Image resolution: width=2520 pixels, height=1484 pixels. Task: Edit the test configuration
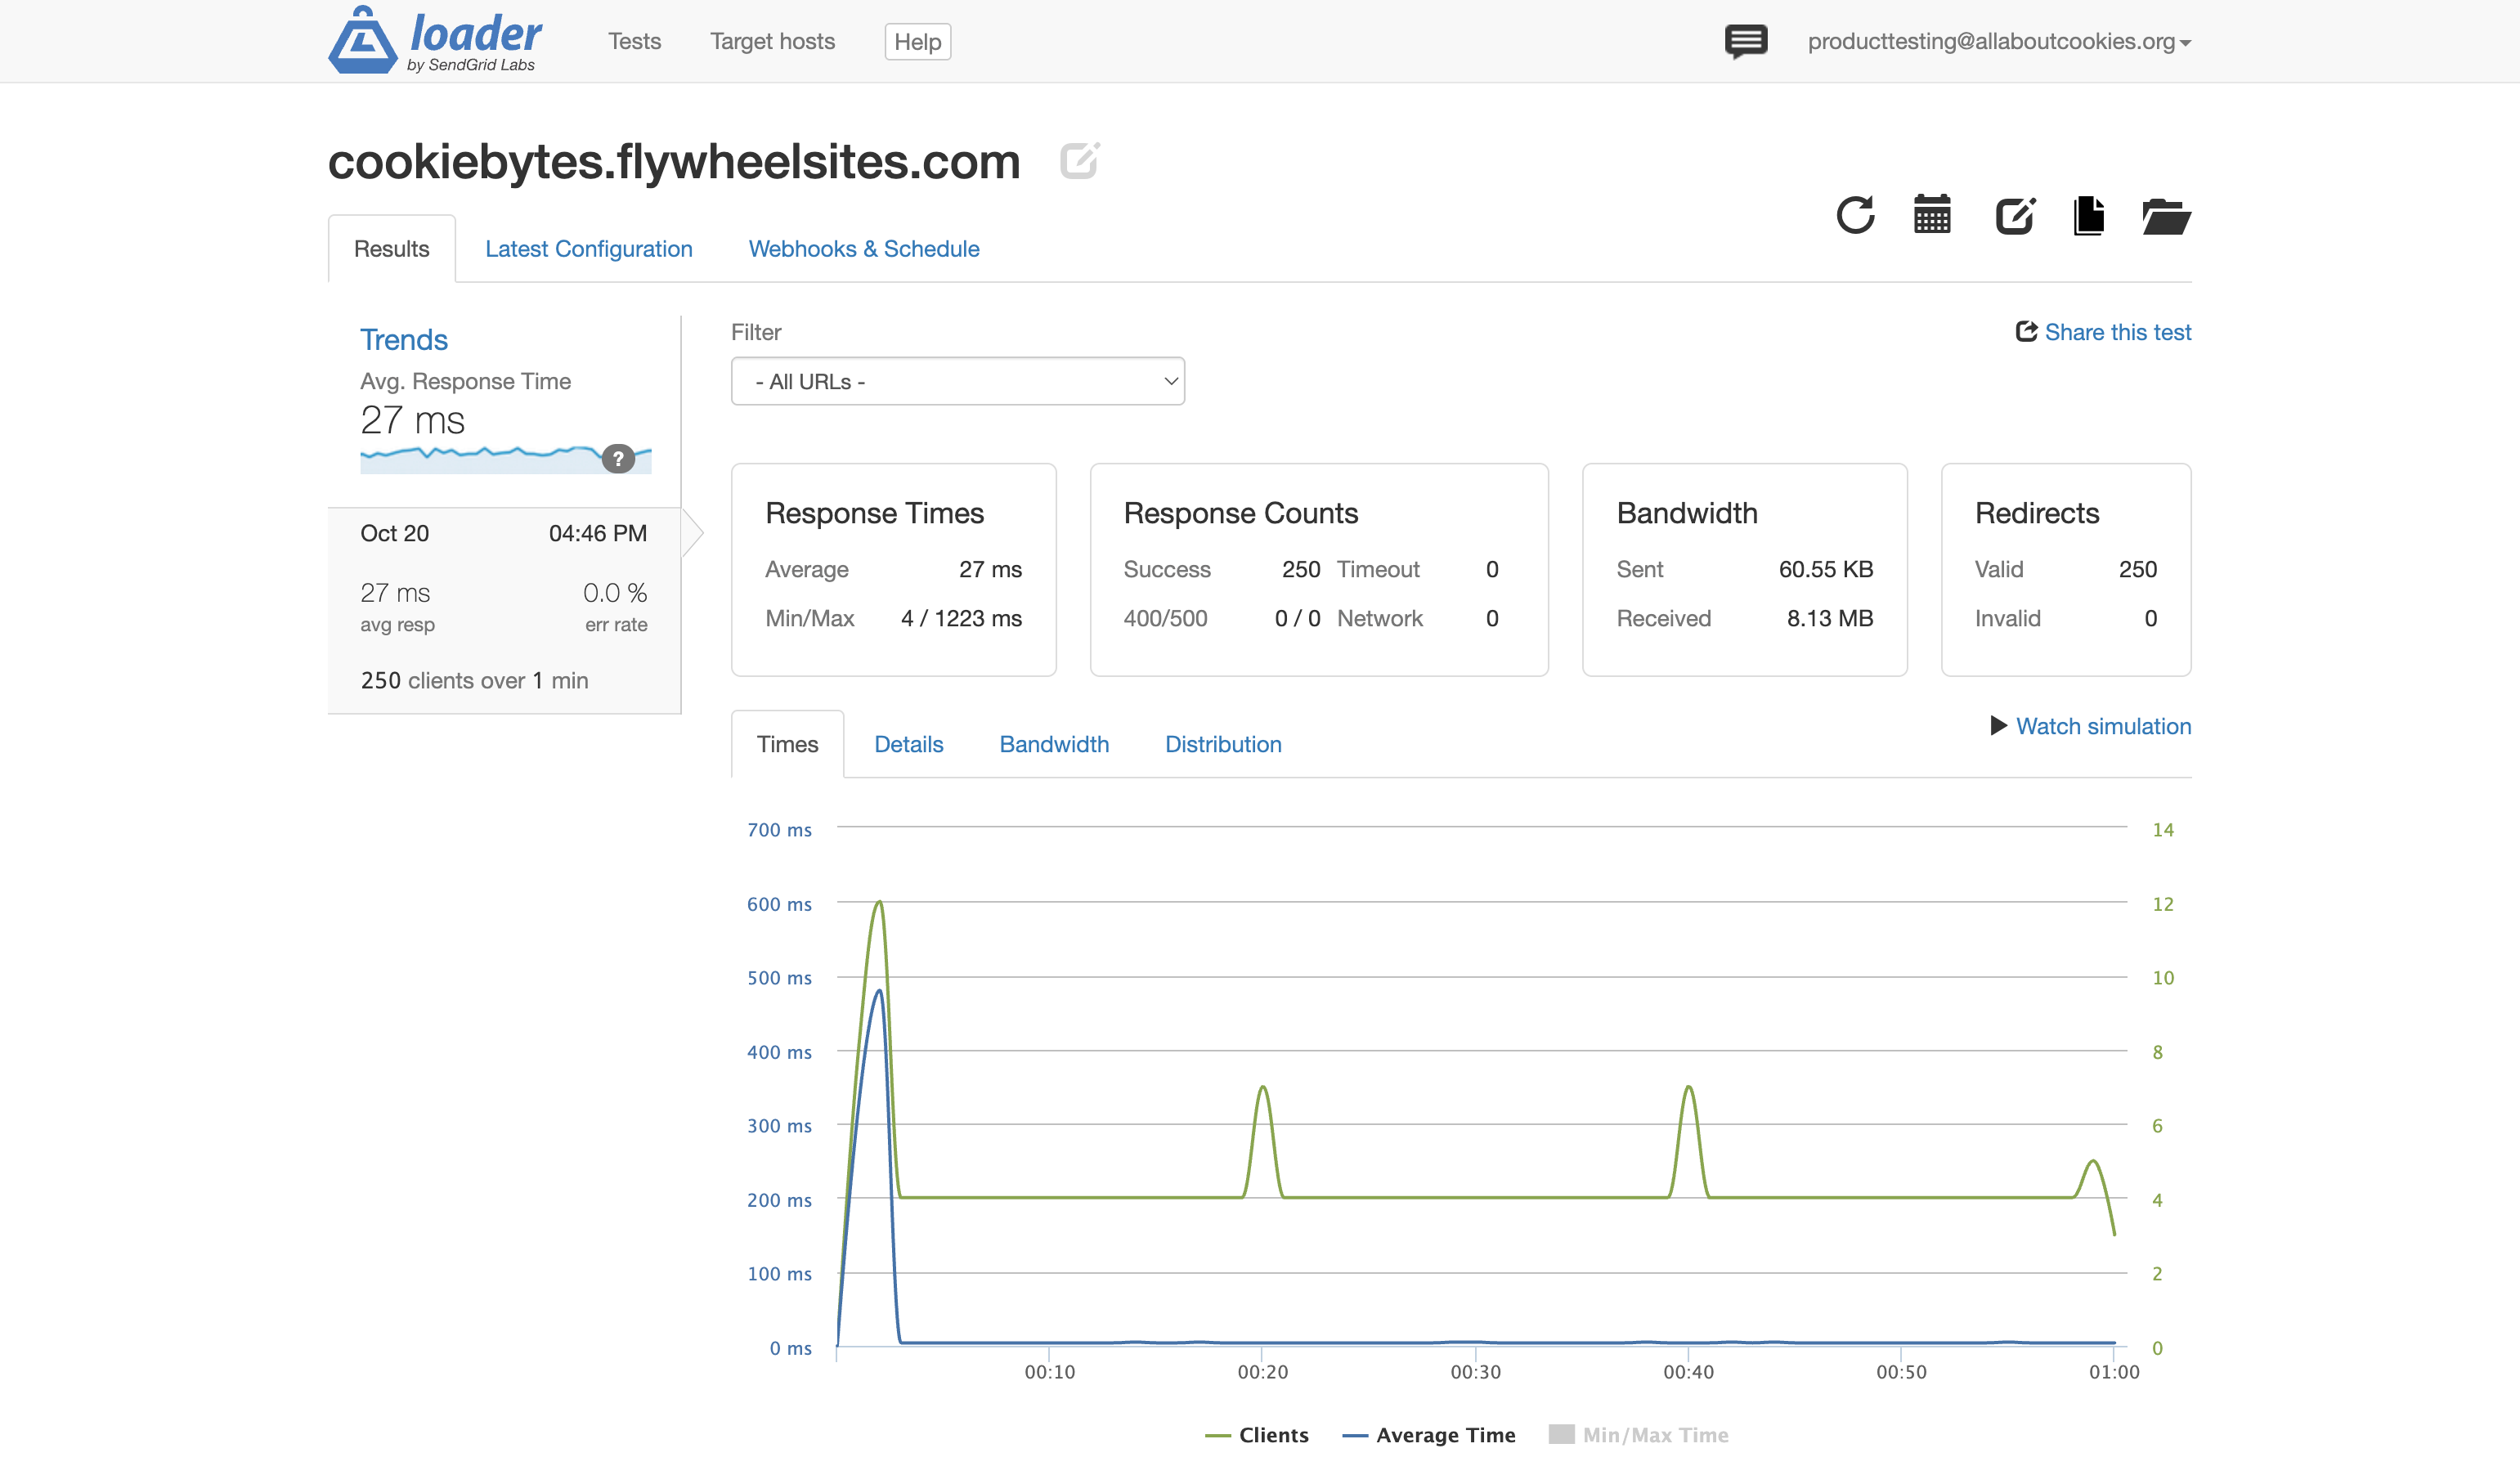[2016, 215]
